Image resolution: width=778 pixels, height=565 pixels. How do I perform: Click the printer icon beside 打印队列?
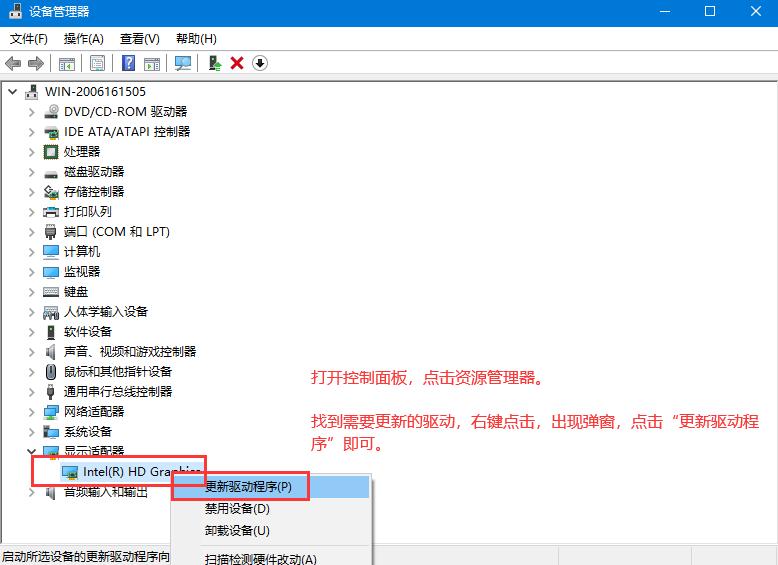(51, 212)
